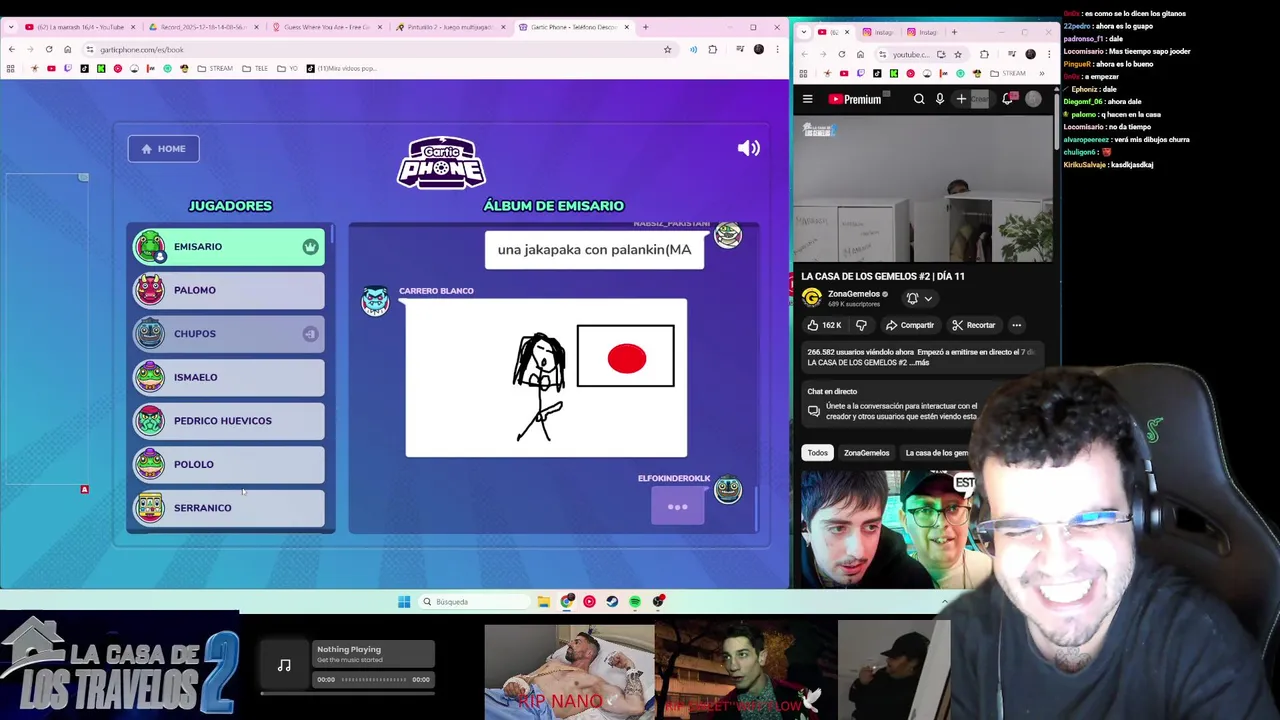Open the Chrome menu in left window
The image size is (1280, 720).
click(777, 49)
